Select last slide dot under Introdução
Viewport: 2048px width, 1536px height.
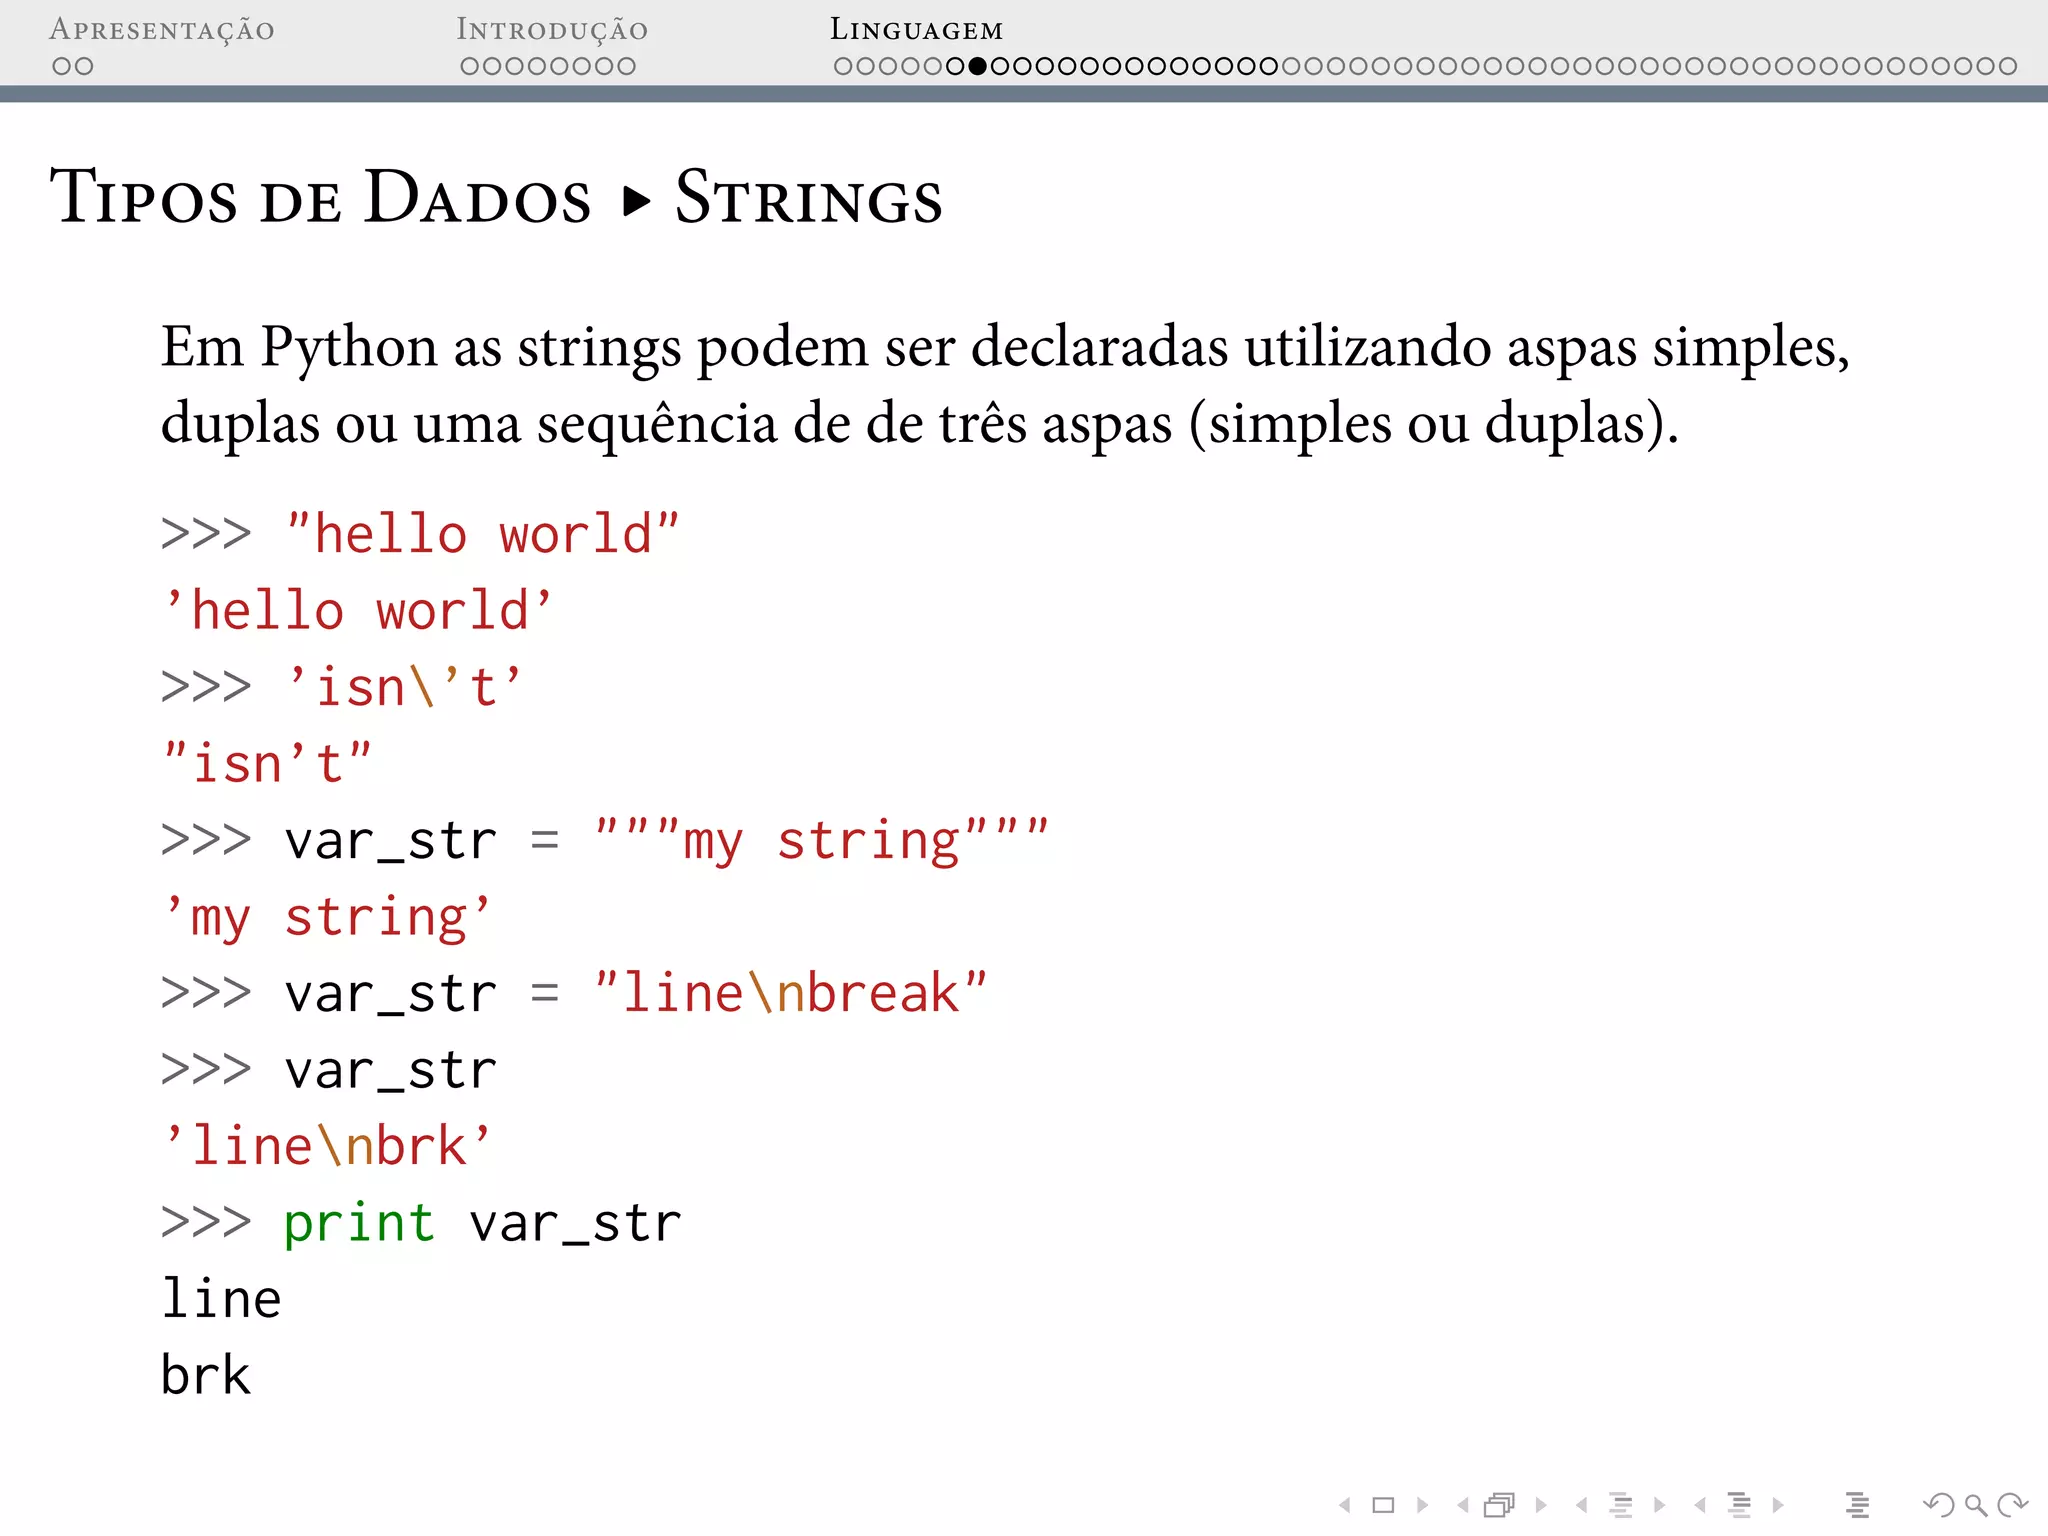click(x=626, y=66)
